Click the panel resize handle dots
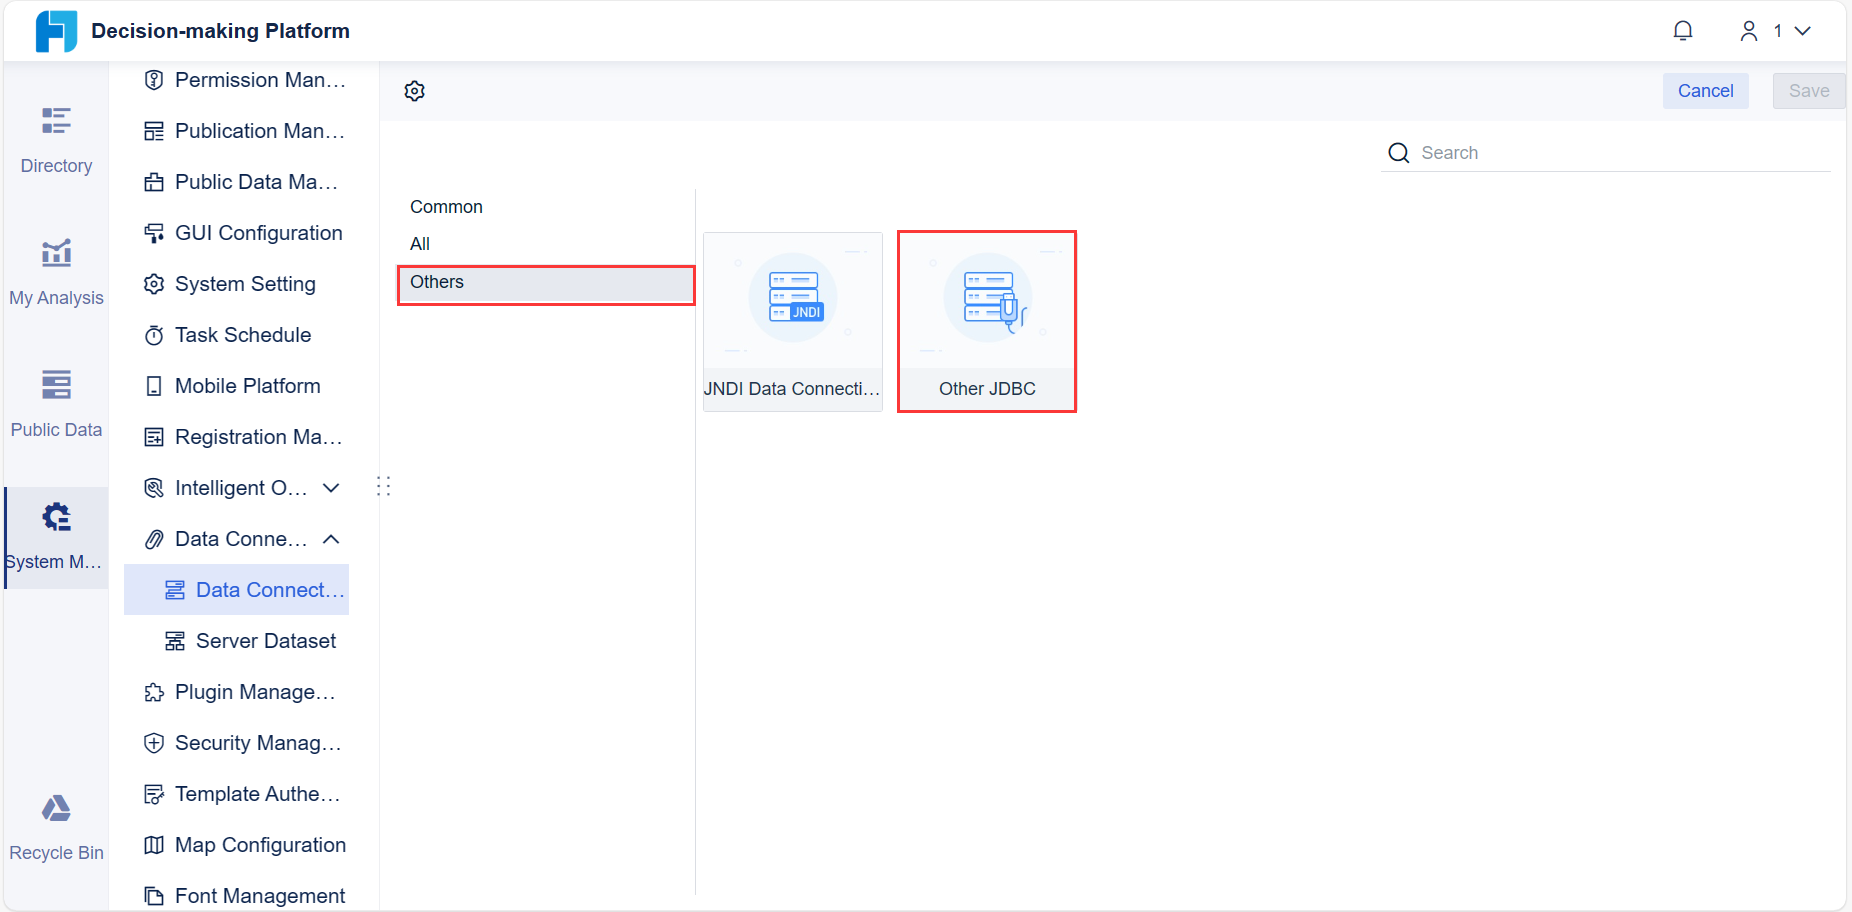The height and width of the screenshot is (912, 1852). (383, 487)
